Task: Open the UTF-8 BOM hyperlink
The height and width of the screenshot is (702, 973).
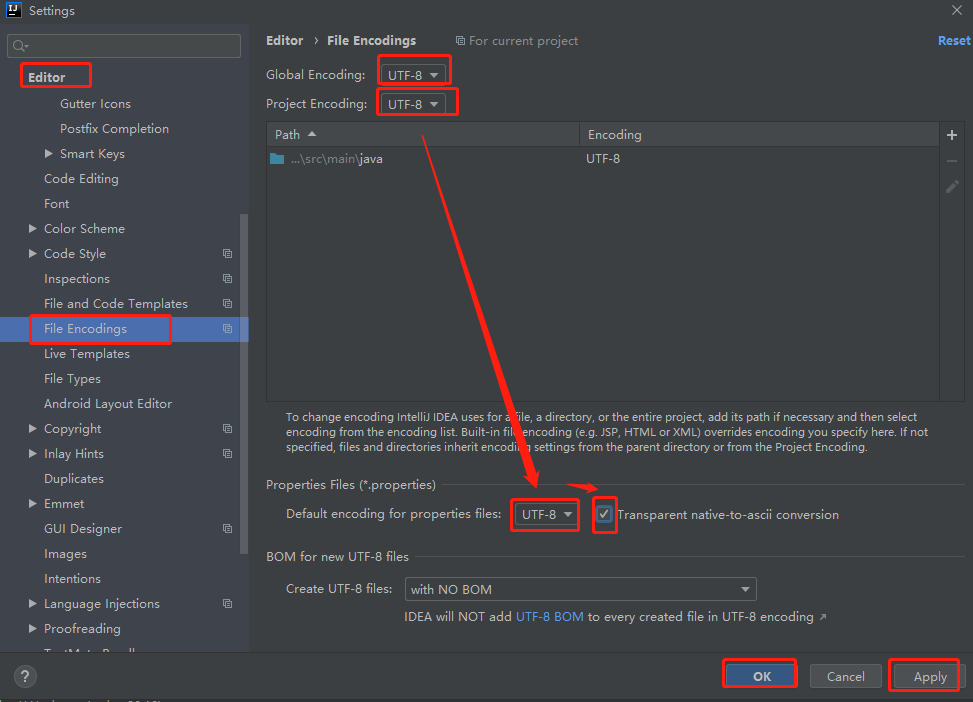Action: point(550,617)
